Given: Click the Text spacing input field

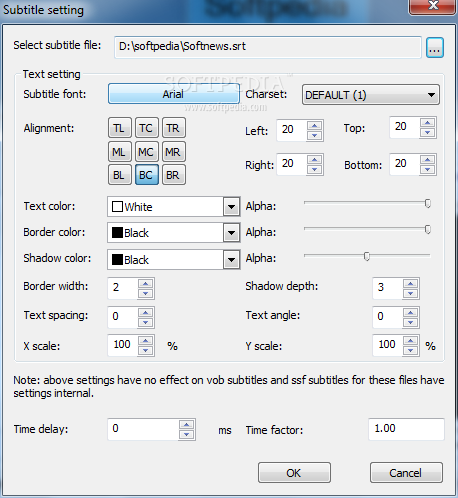Looking at the screenshot, I should tap(123, 317).
